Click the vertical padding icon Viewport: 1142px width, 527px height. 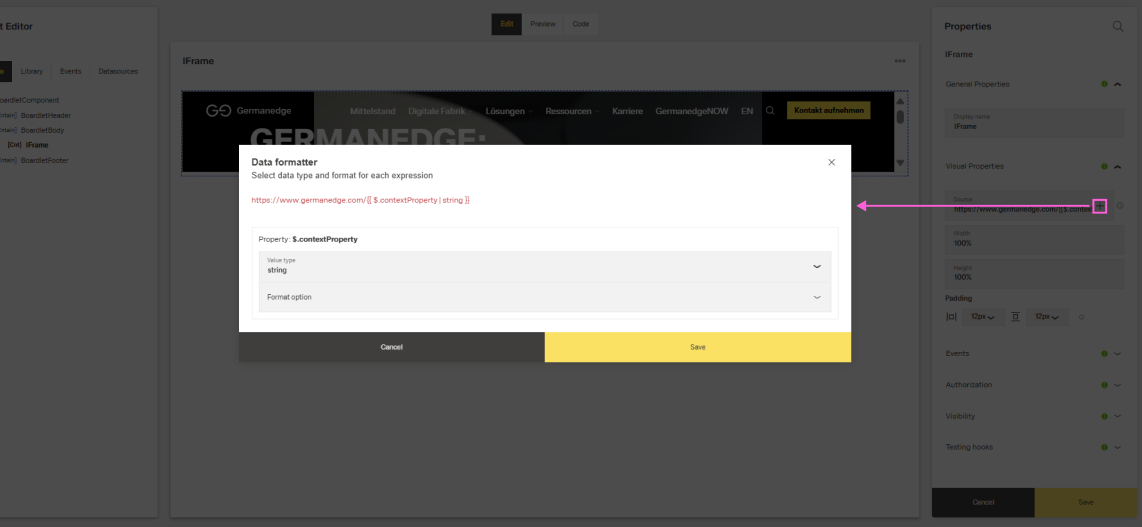pyautogui.click(x=1015, y=317)
